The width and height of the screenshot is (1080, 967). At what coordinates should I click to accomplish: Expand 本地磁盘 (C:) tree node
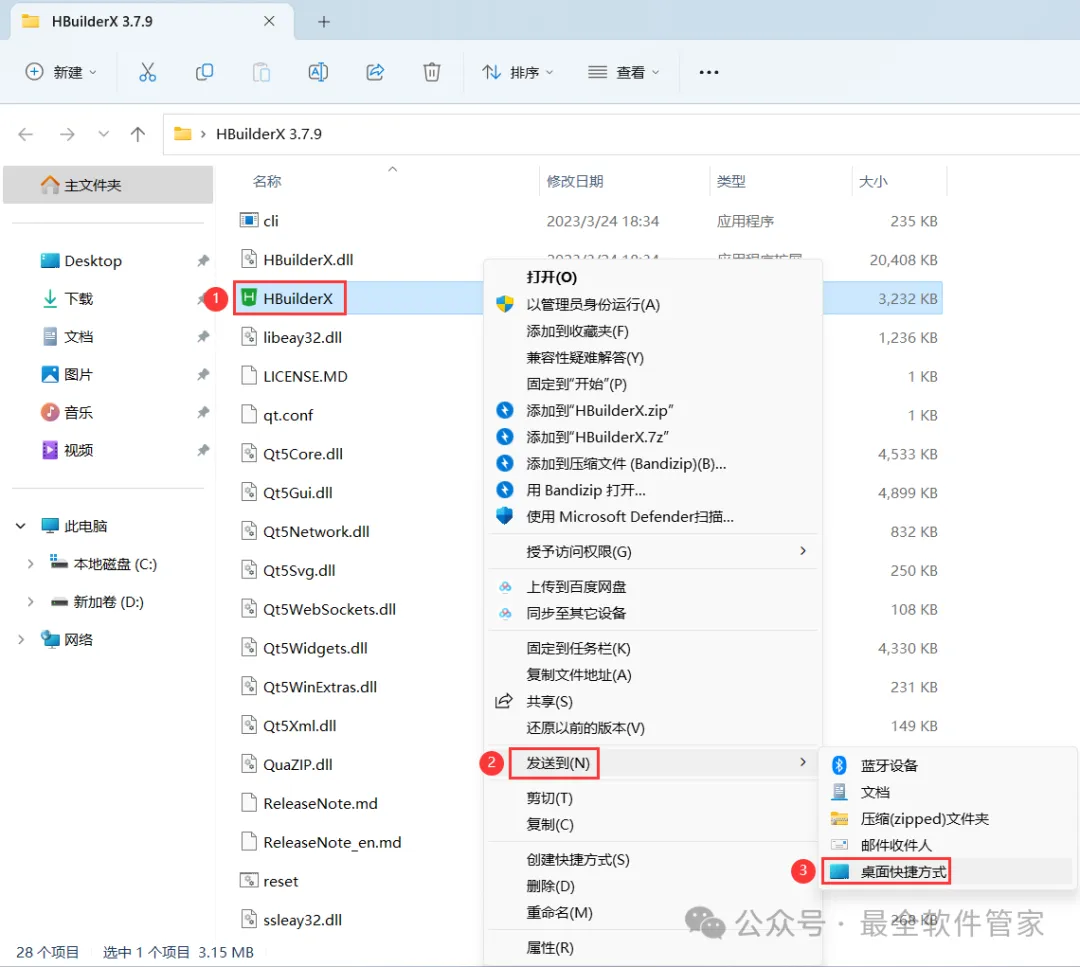click(x=30, y=564)
